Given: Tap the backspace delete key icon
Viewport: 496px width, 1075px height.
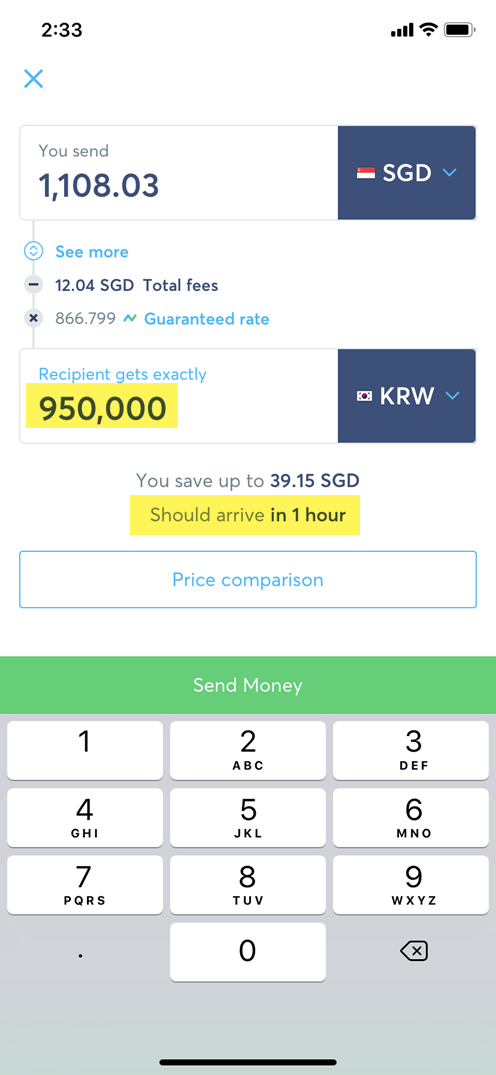Looking at the screenshot, I should tap(414, 951).
